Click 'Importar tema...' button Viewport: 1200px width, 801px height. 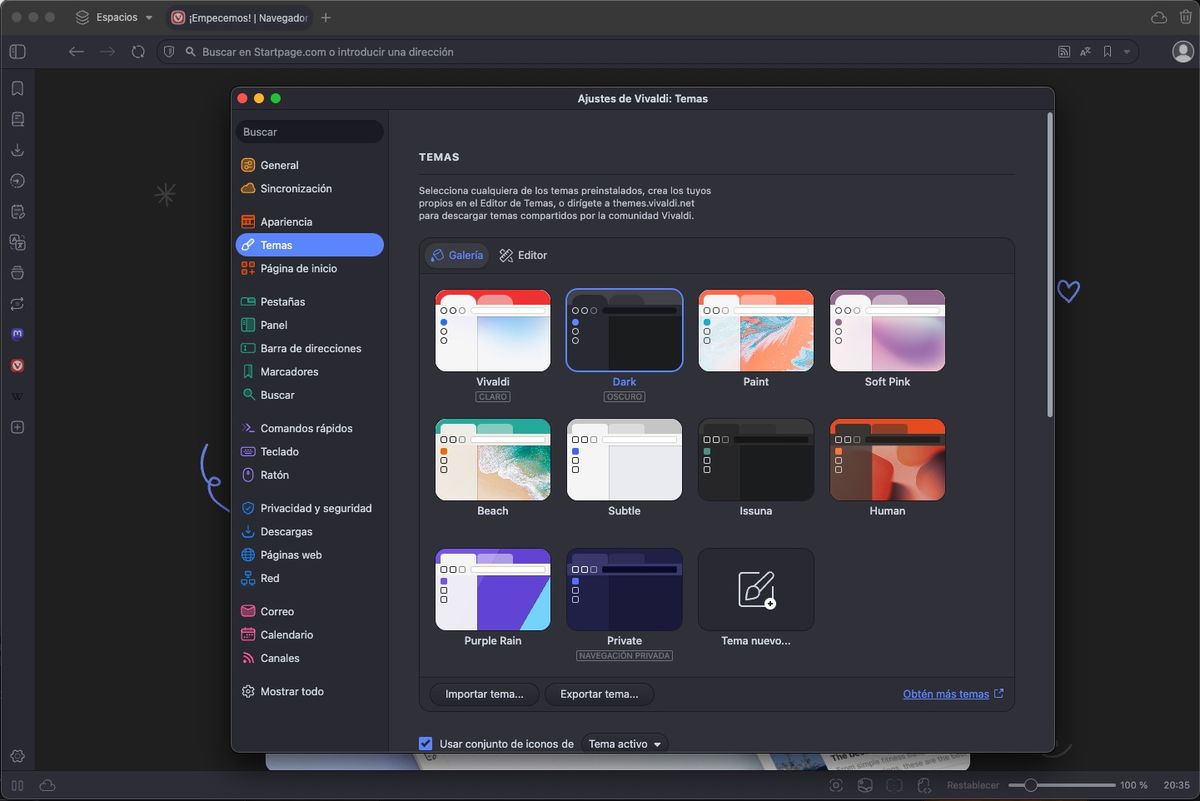point(484,694)
